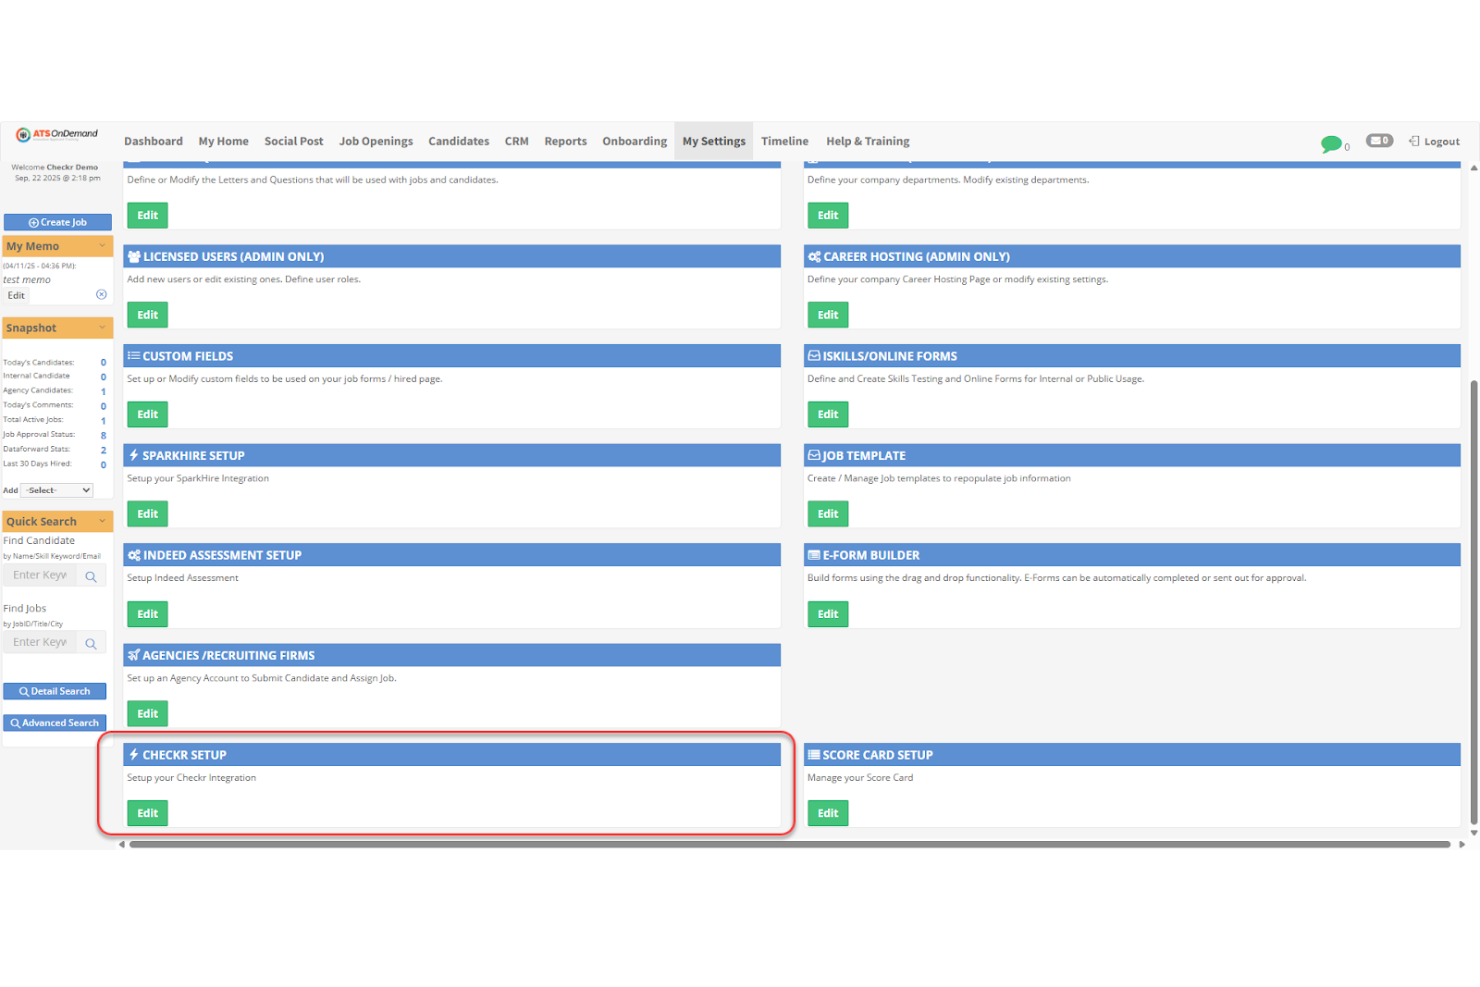Click the iSkills/Online Forms envelope icon
The width and height of the screenshot is (1480, 987).
[814, 355]
